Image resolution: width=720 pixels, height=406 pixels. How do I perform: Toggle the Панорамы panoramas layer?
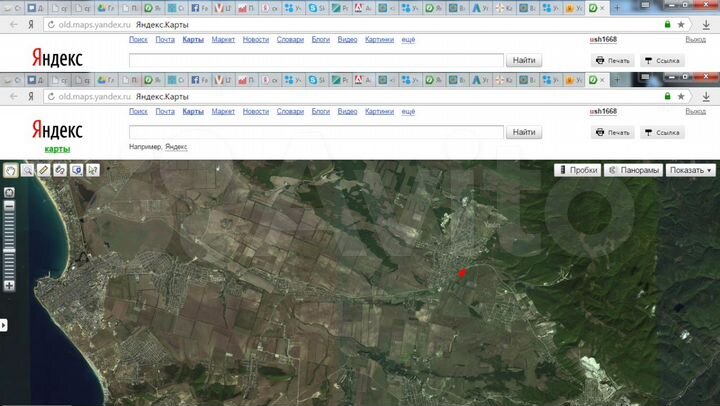tap(633, 170)
